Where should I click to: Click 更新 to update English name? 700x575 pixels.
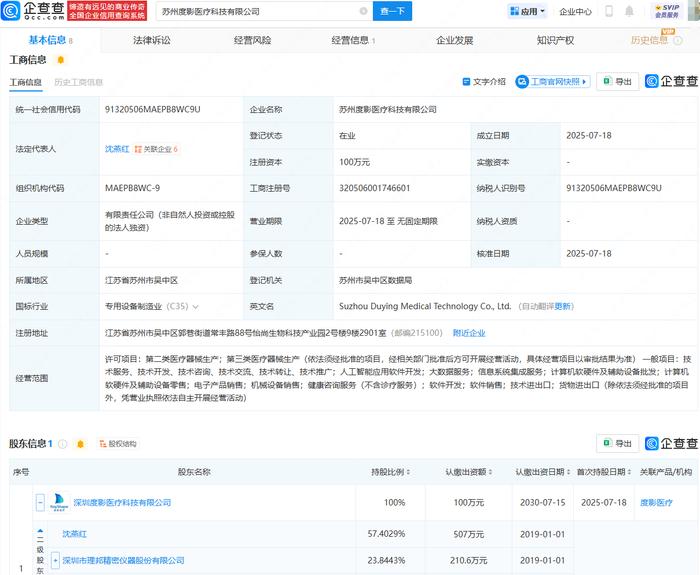(563, 306)
